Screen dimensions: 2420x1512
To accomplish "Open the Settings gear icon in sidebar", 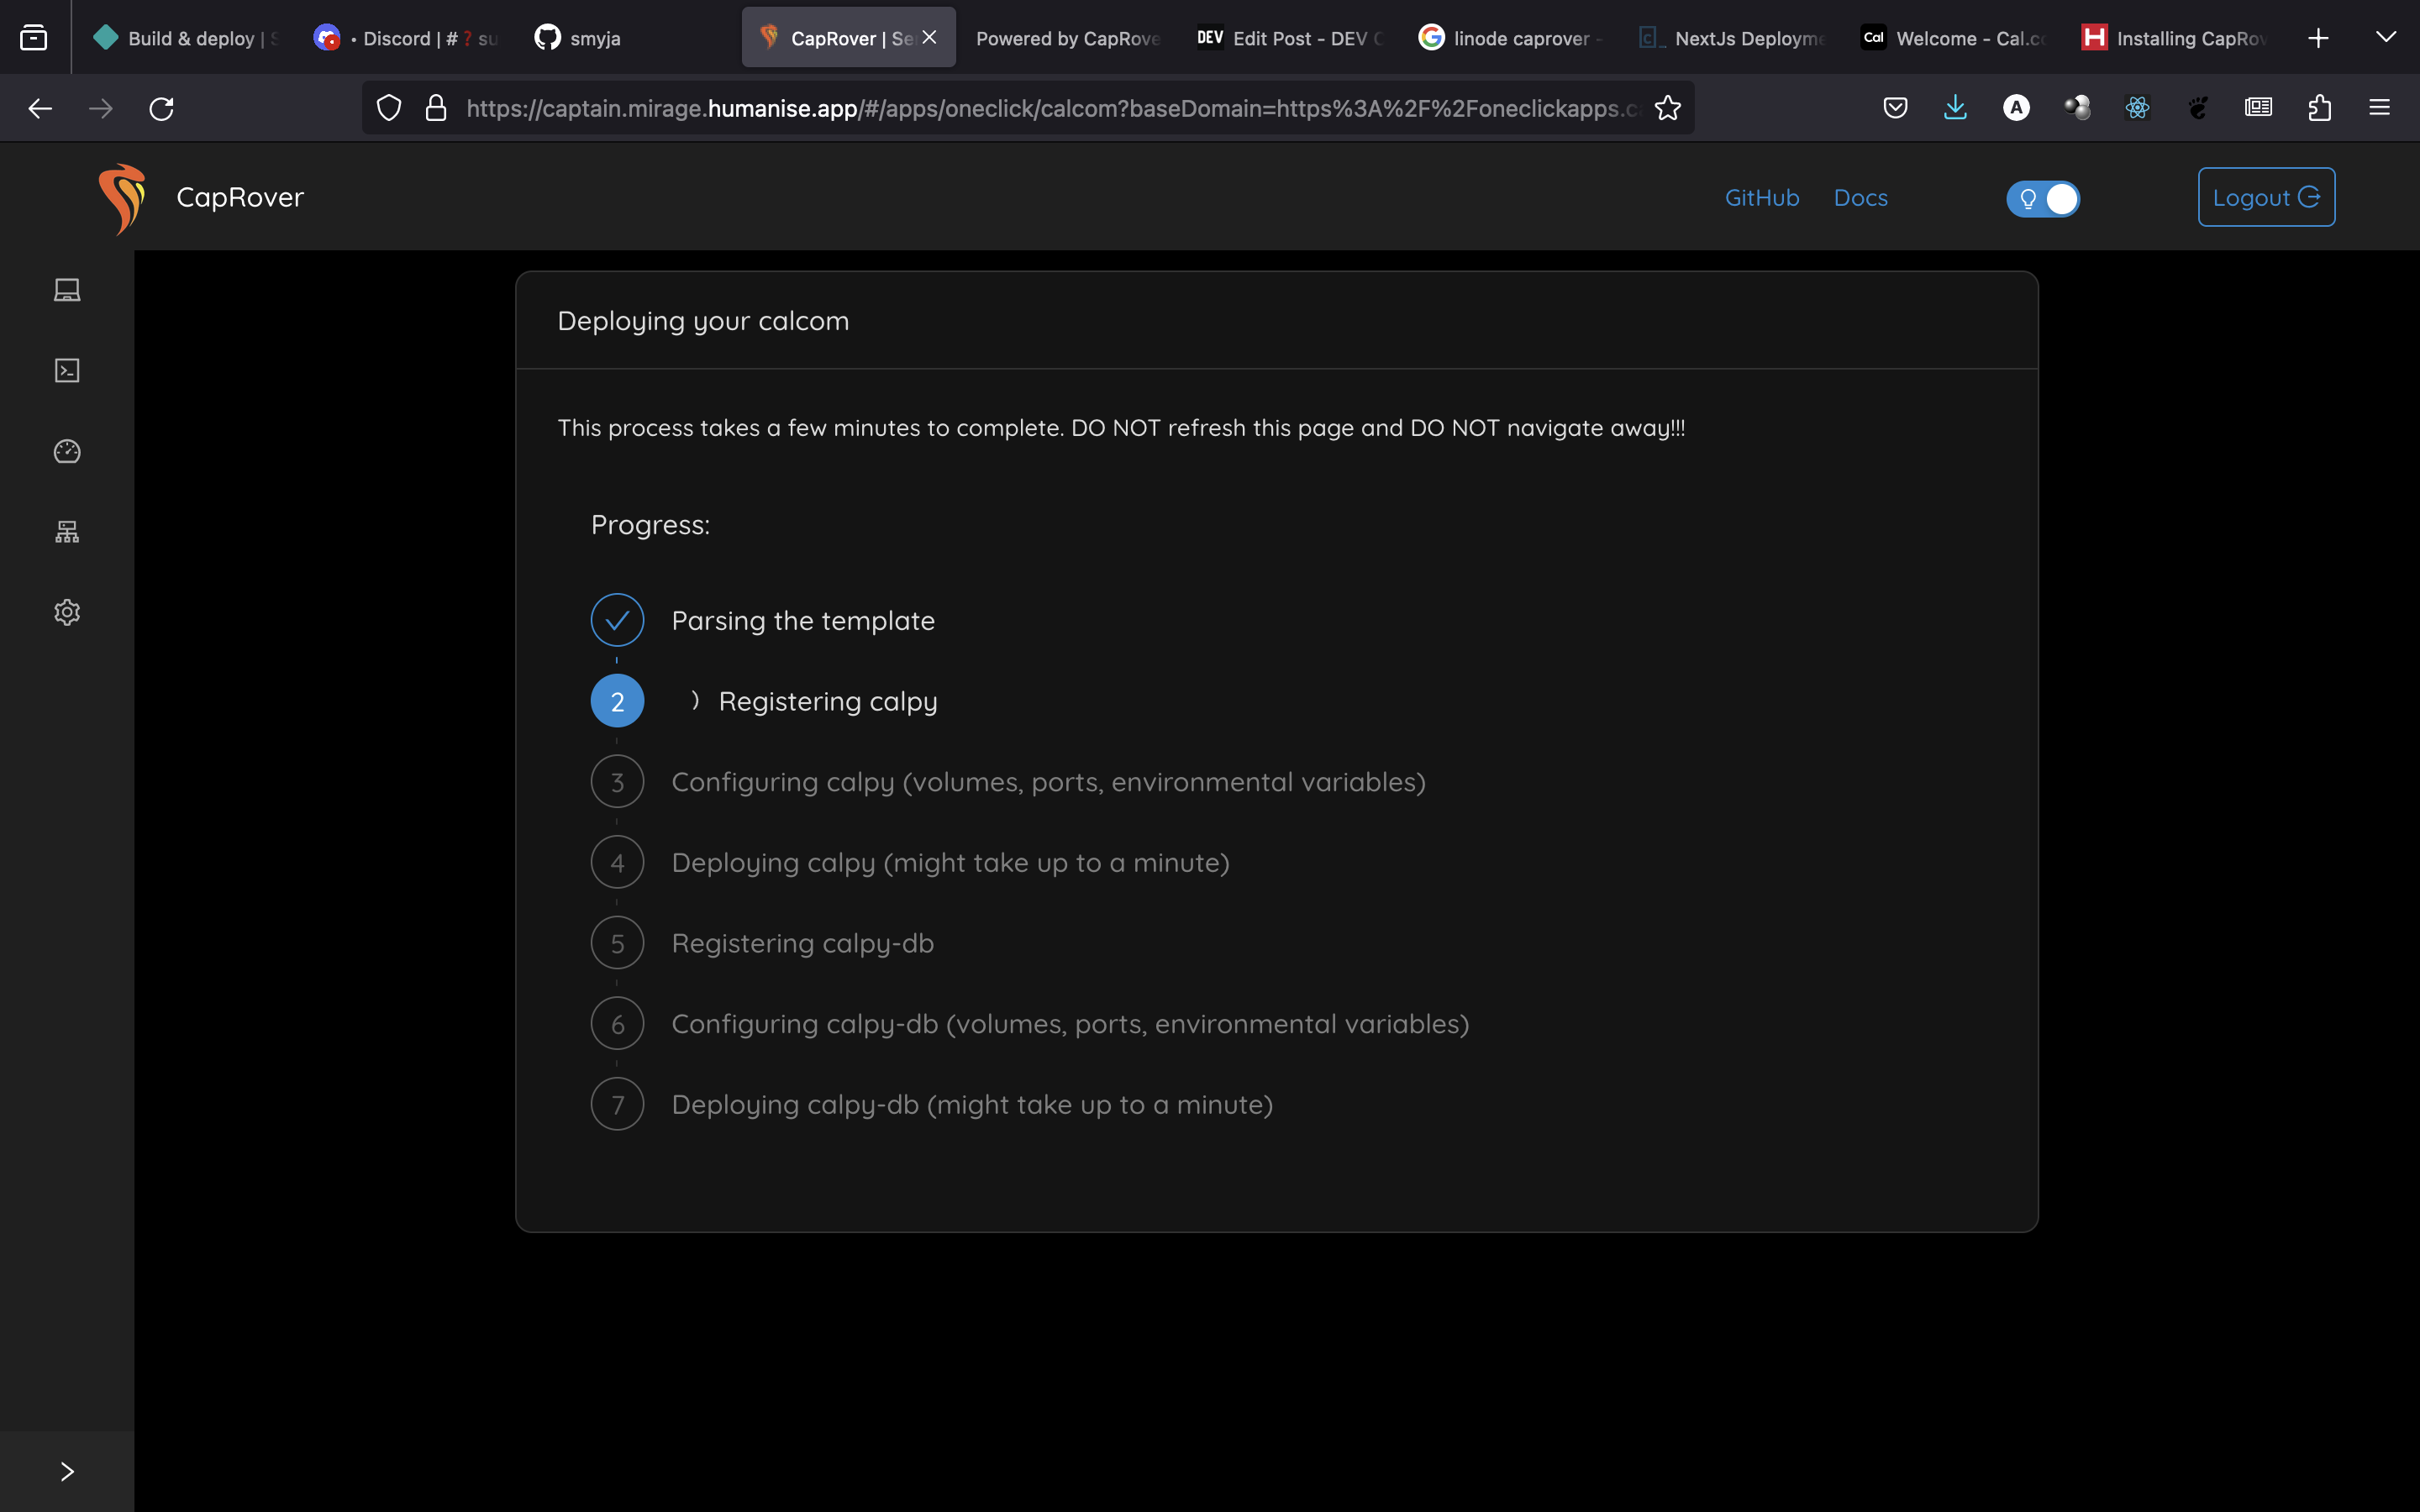I will [x=67, y=612].
